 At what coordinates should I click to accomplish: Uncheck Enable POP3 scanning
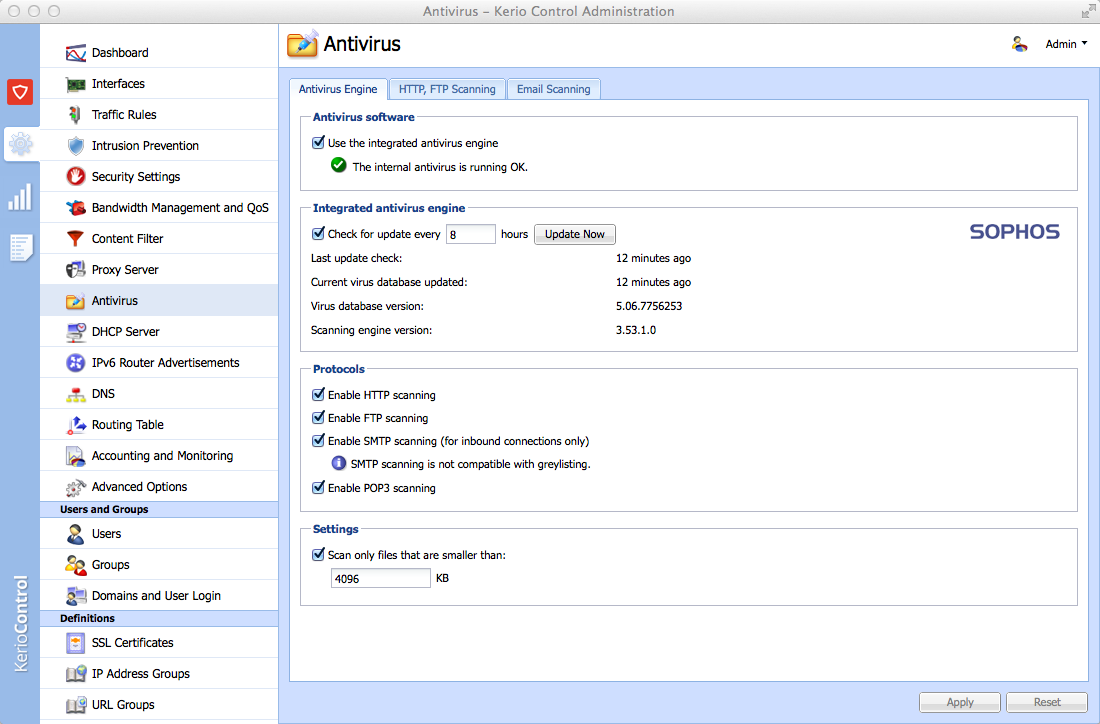pyautogui.click(x=318, y=488)
